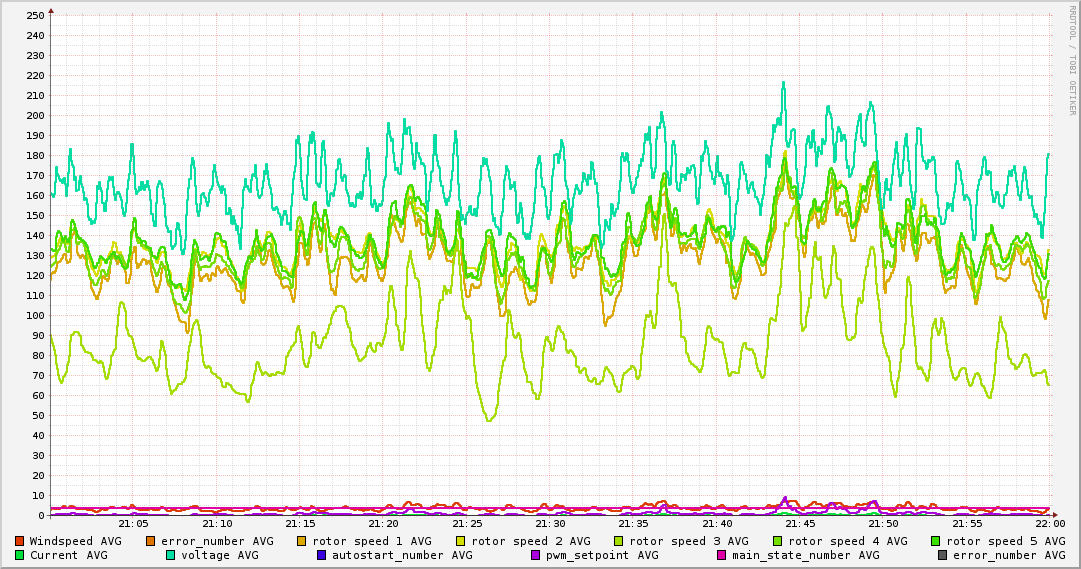Click the 21:05 time axis label
The height and width of the screenshot is (569, 1081).
[x=134, y=524]
